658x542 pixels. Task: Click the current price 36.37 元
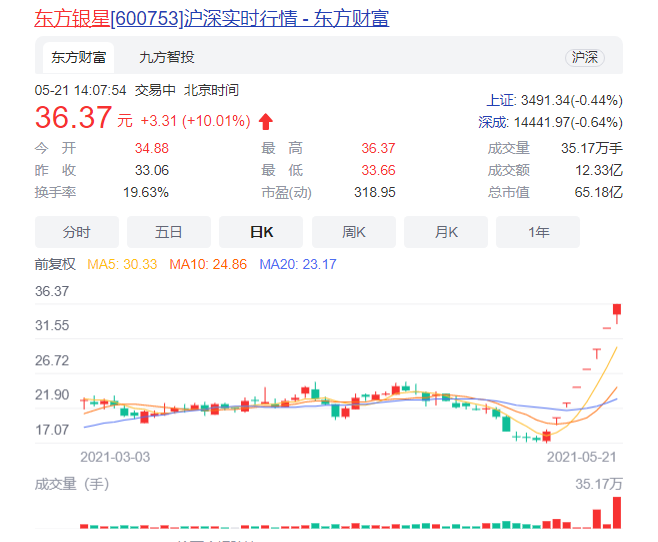pos(84,117)
